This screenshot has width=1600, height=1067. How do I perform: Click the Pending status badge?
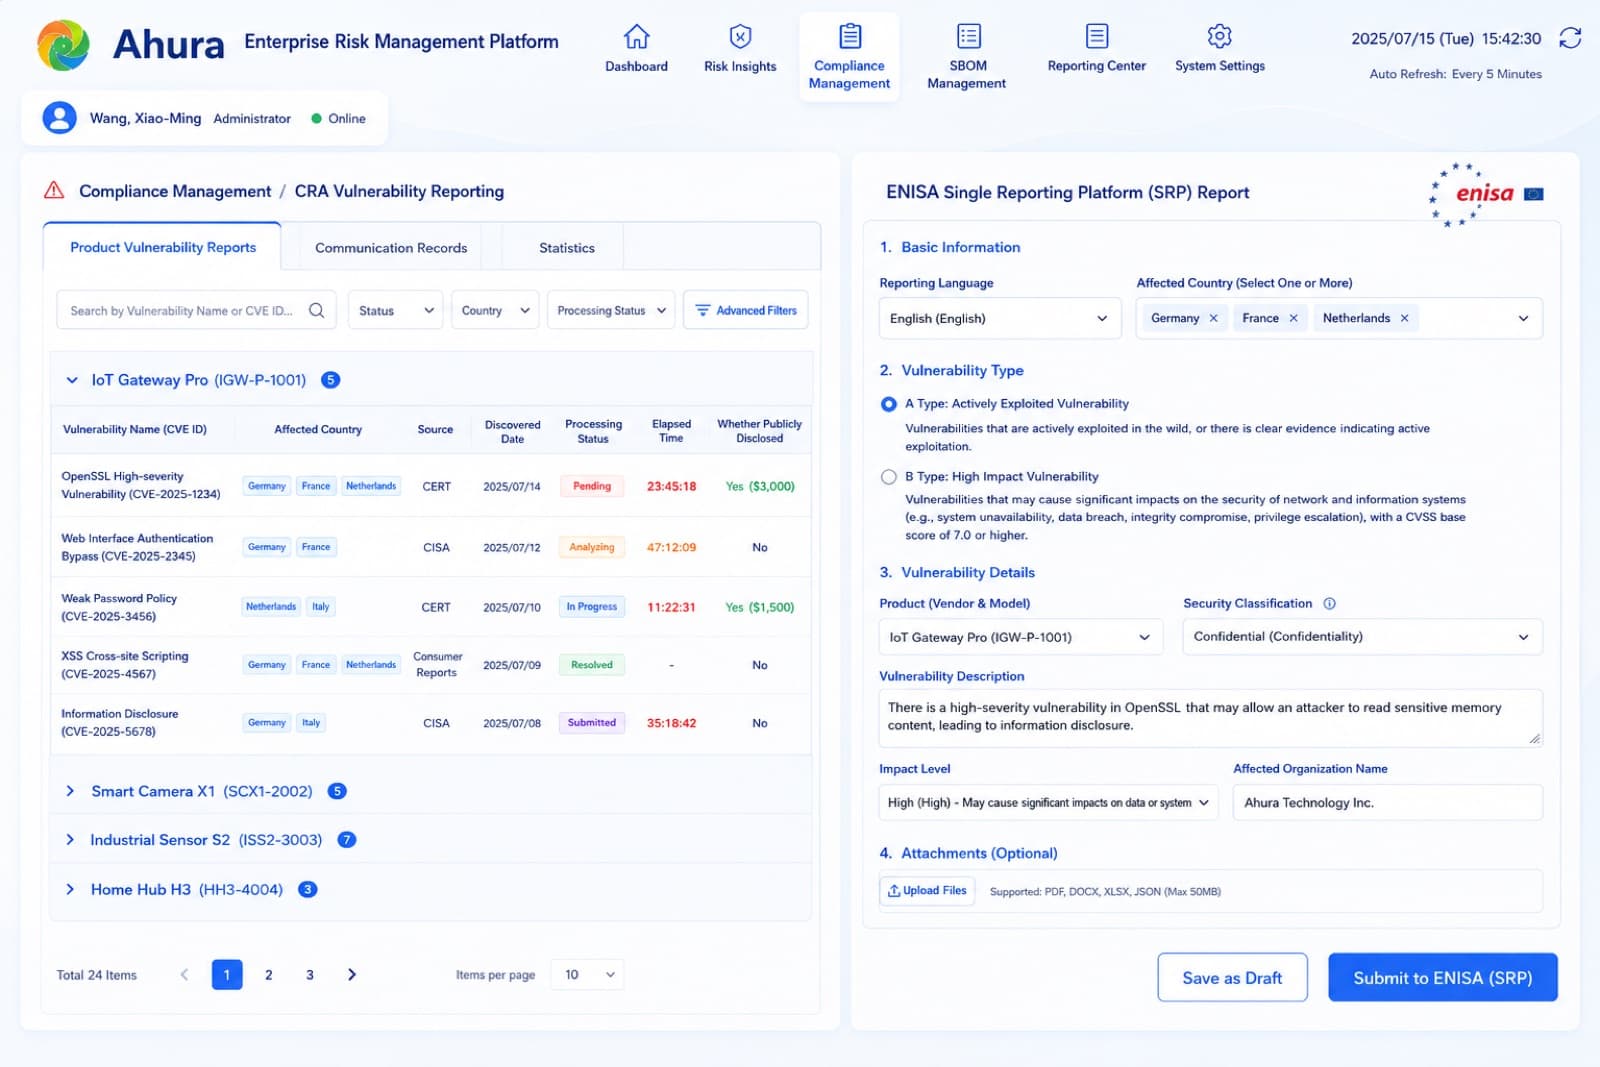[x=592, y=486]
